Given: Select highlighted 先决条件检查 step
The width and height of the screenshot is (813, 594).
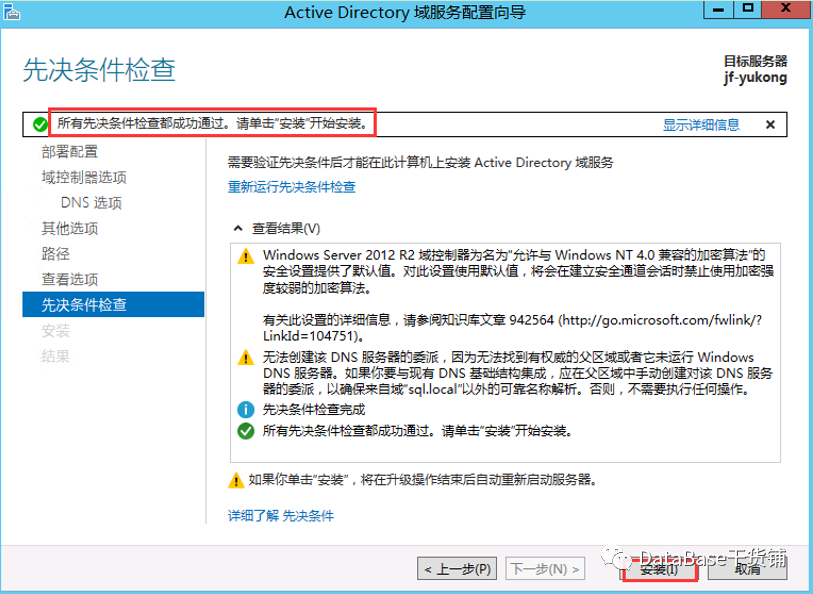Looking at the screenshot, I should tap(113, 304).
